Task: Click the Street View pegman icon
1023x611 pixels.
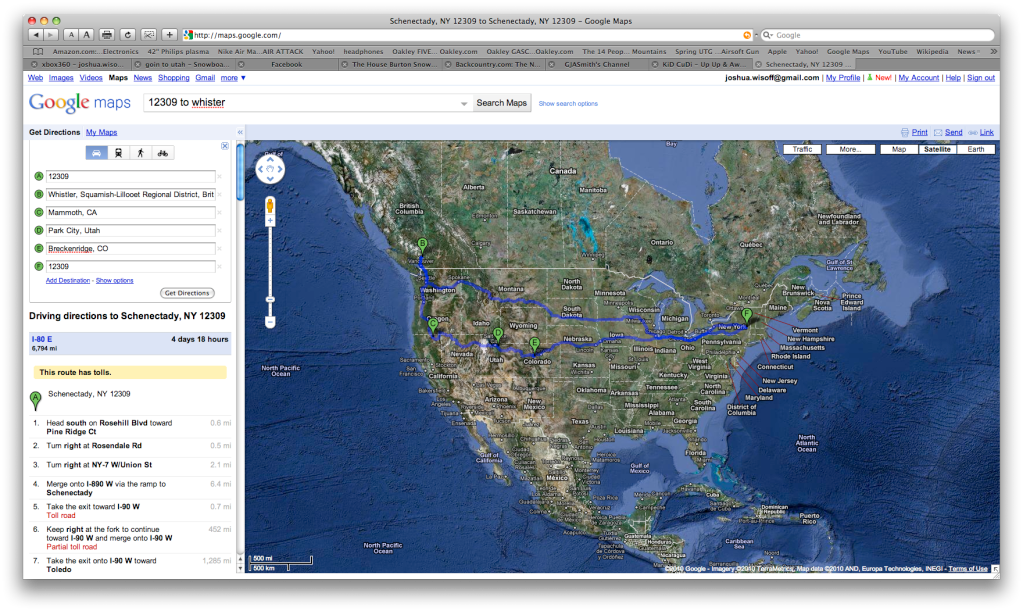Action: 270,206
